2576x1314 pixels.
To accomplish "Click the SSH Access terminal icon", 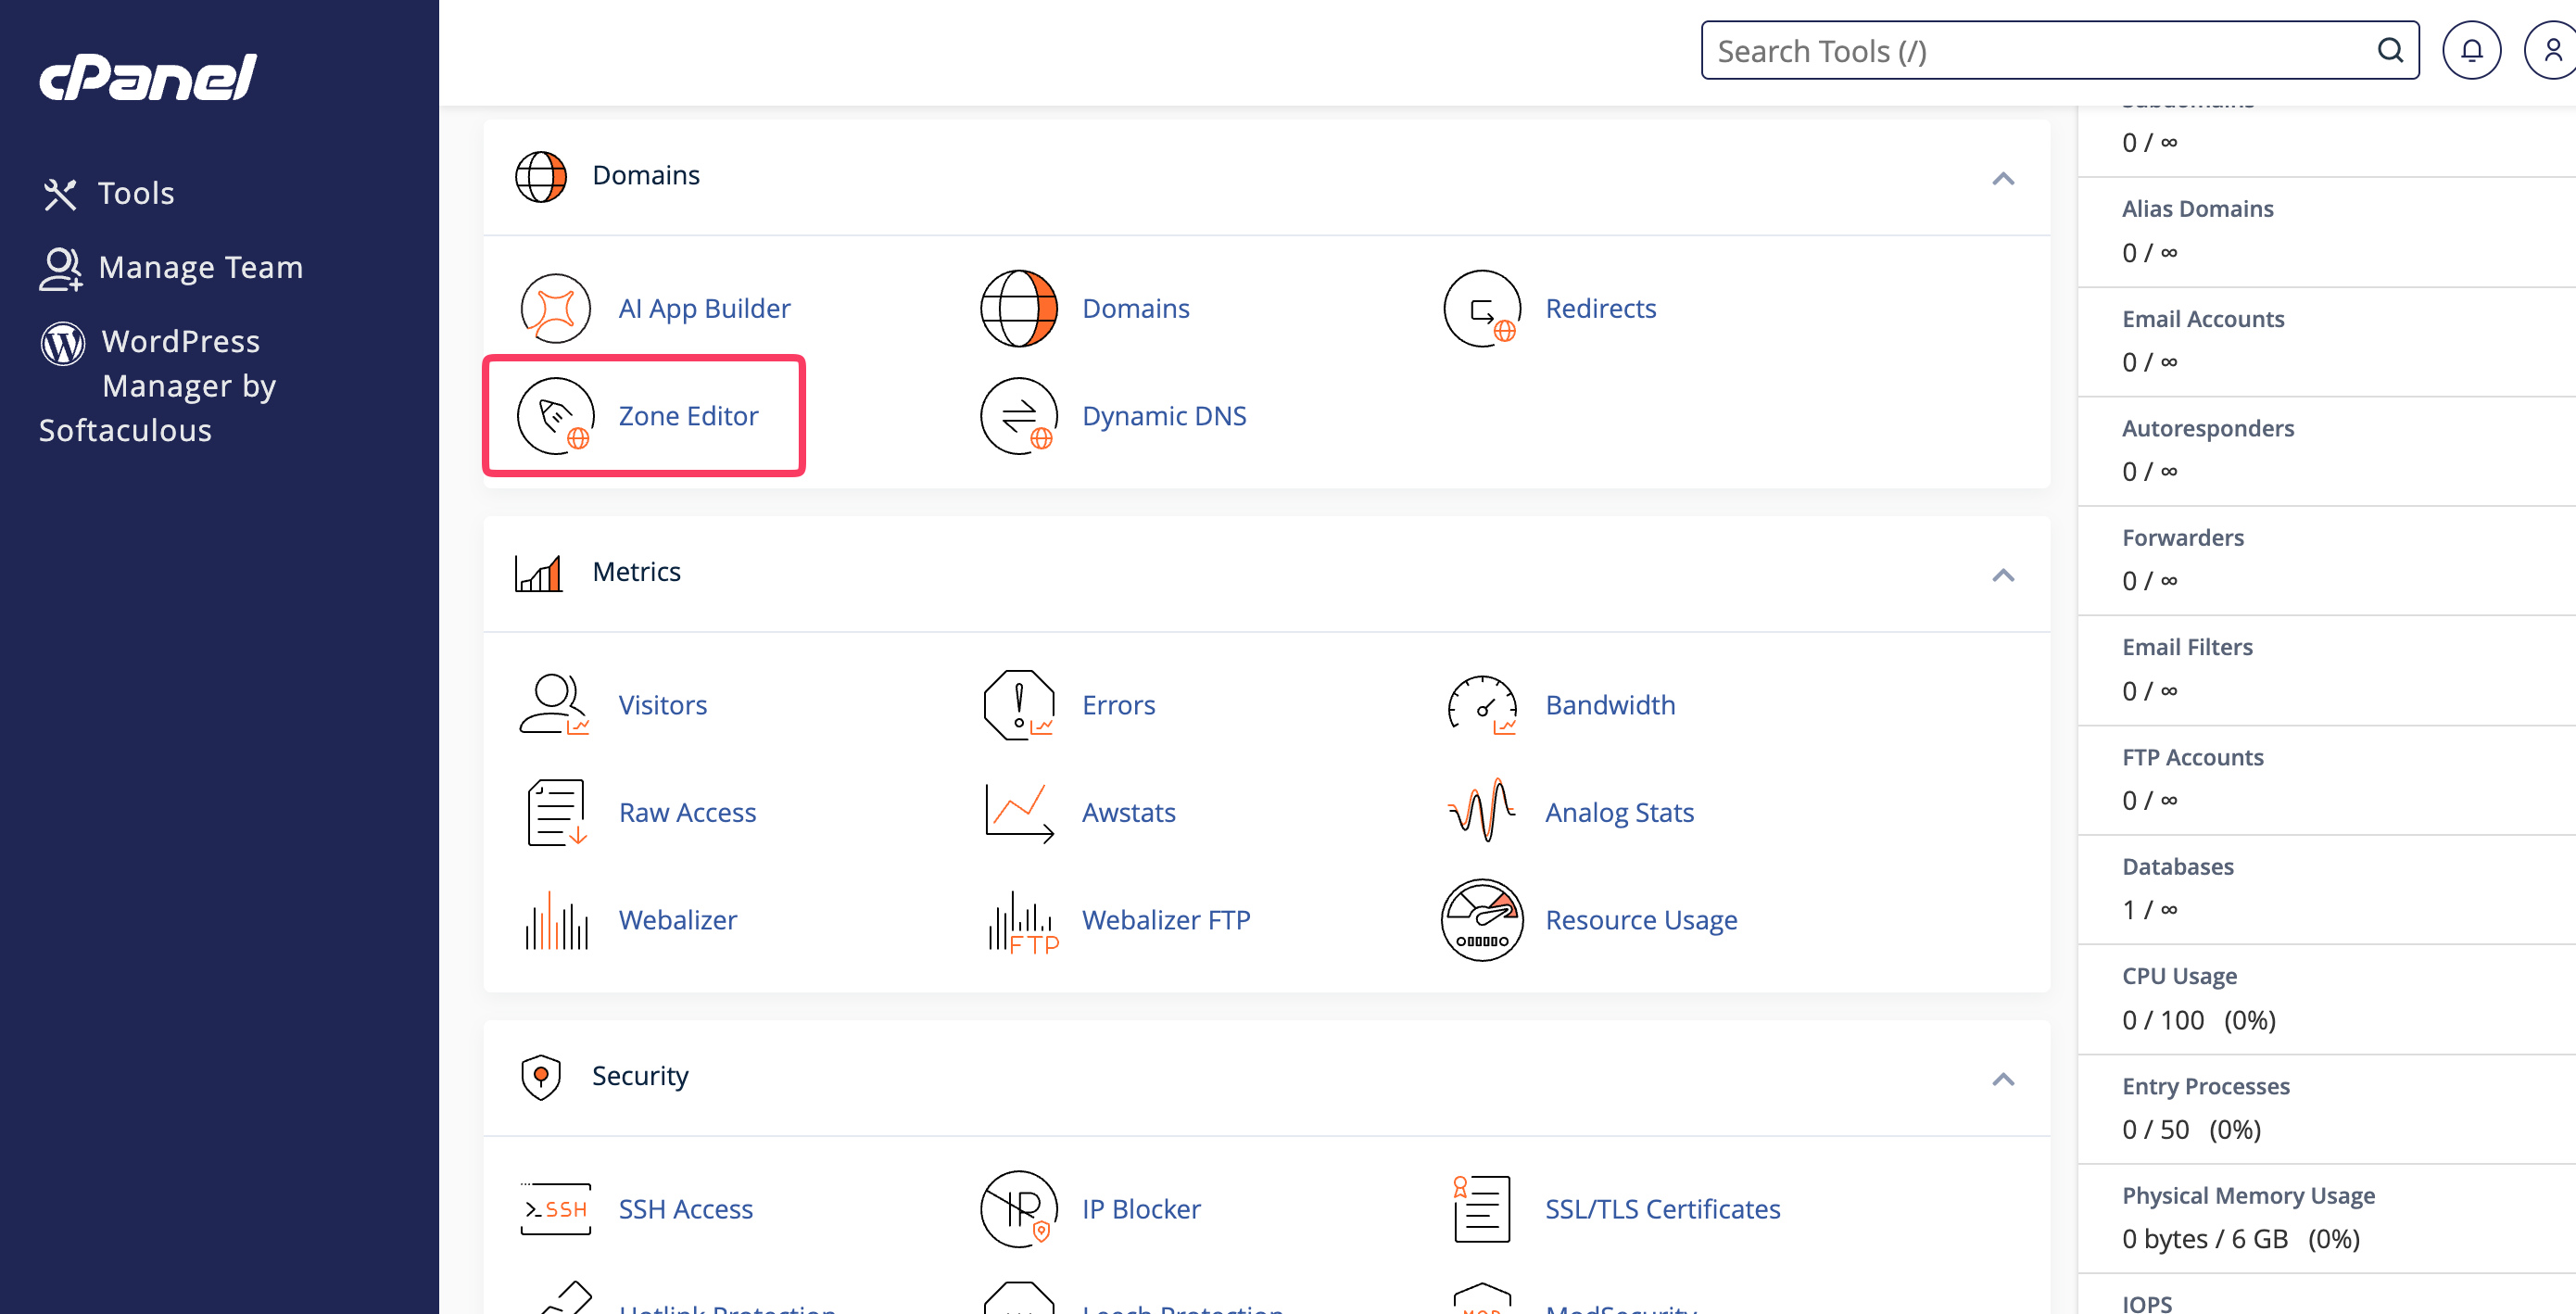I will tap(556, 1209).
